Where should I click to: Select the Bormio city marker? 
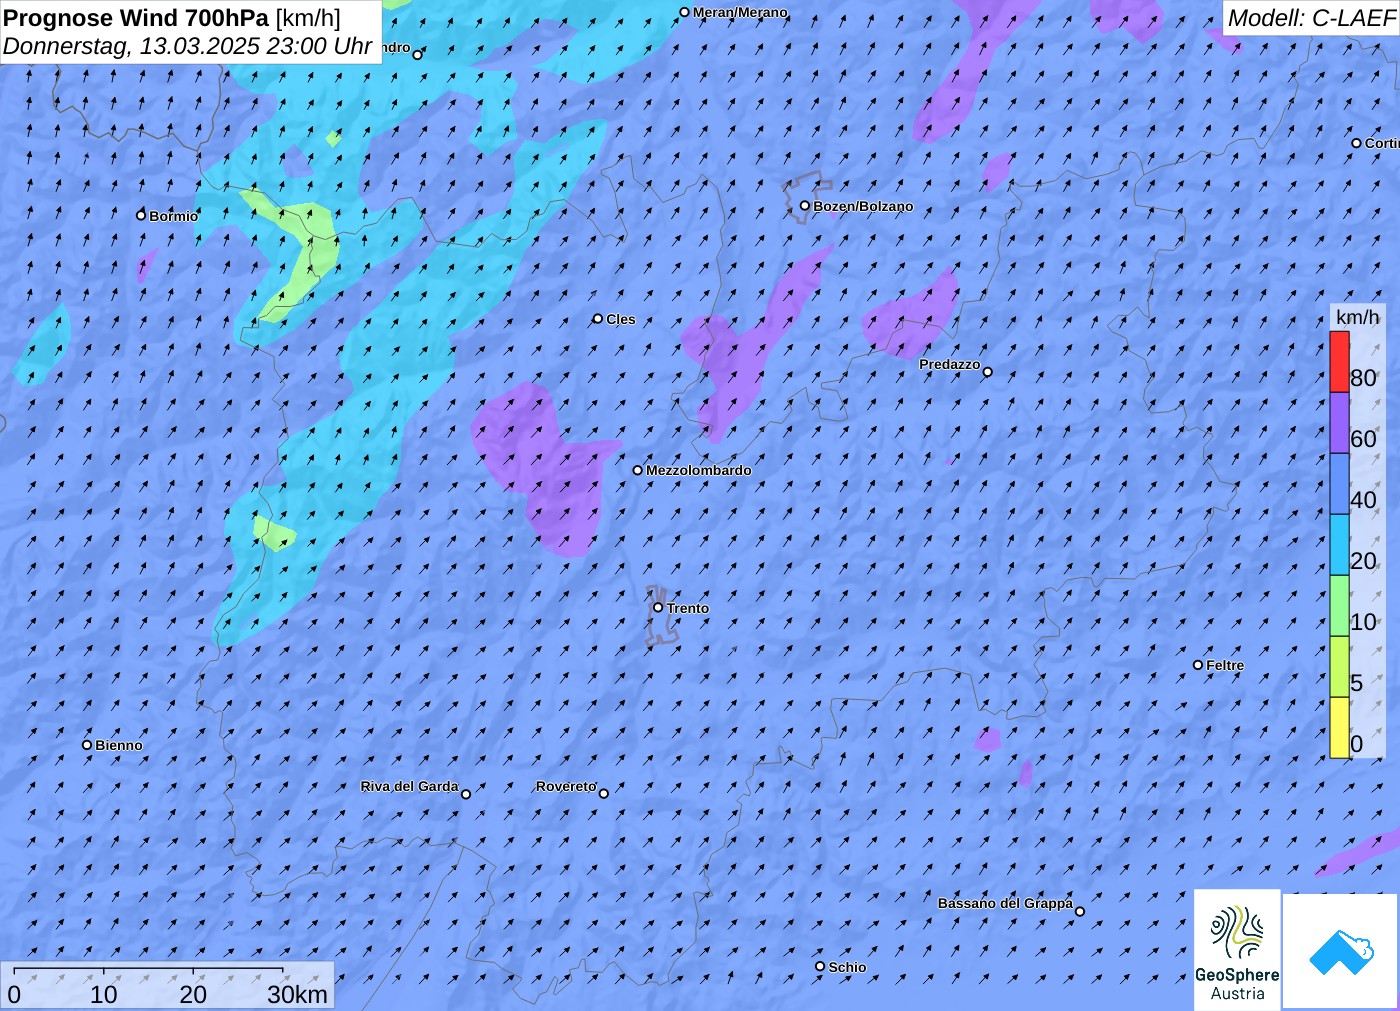[x=141, y=215]
